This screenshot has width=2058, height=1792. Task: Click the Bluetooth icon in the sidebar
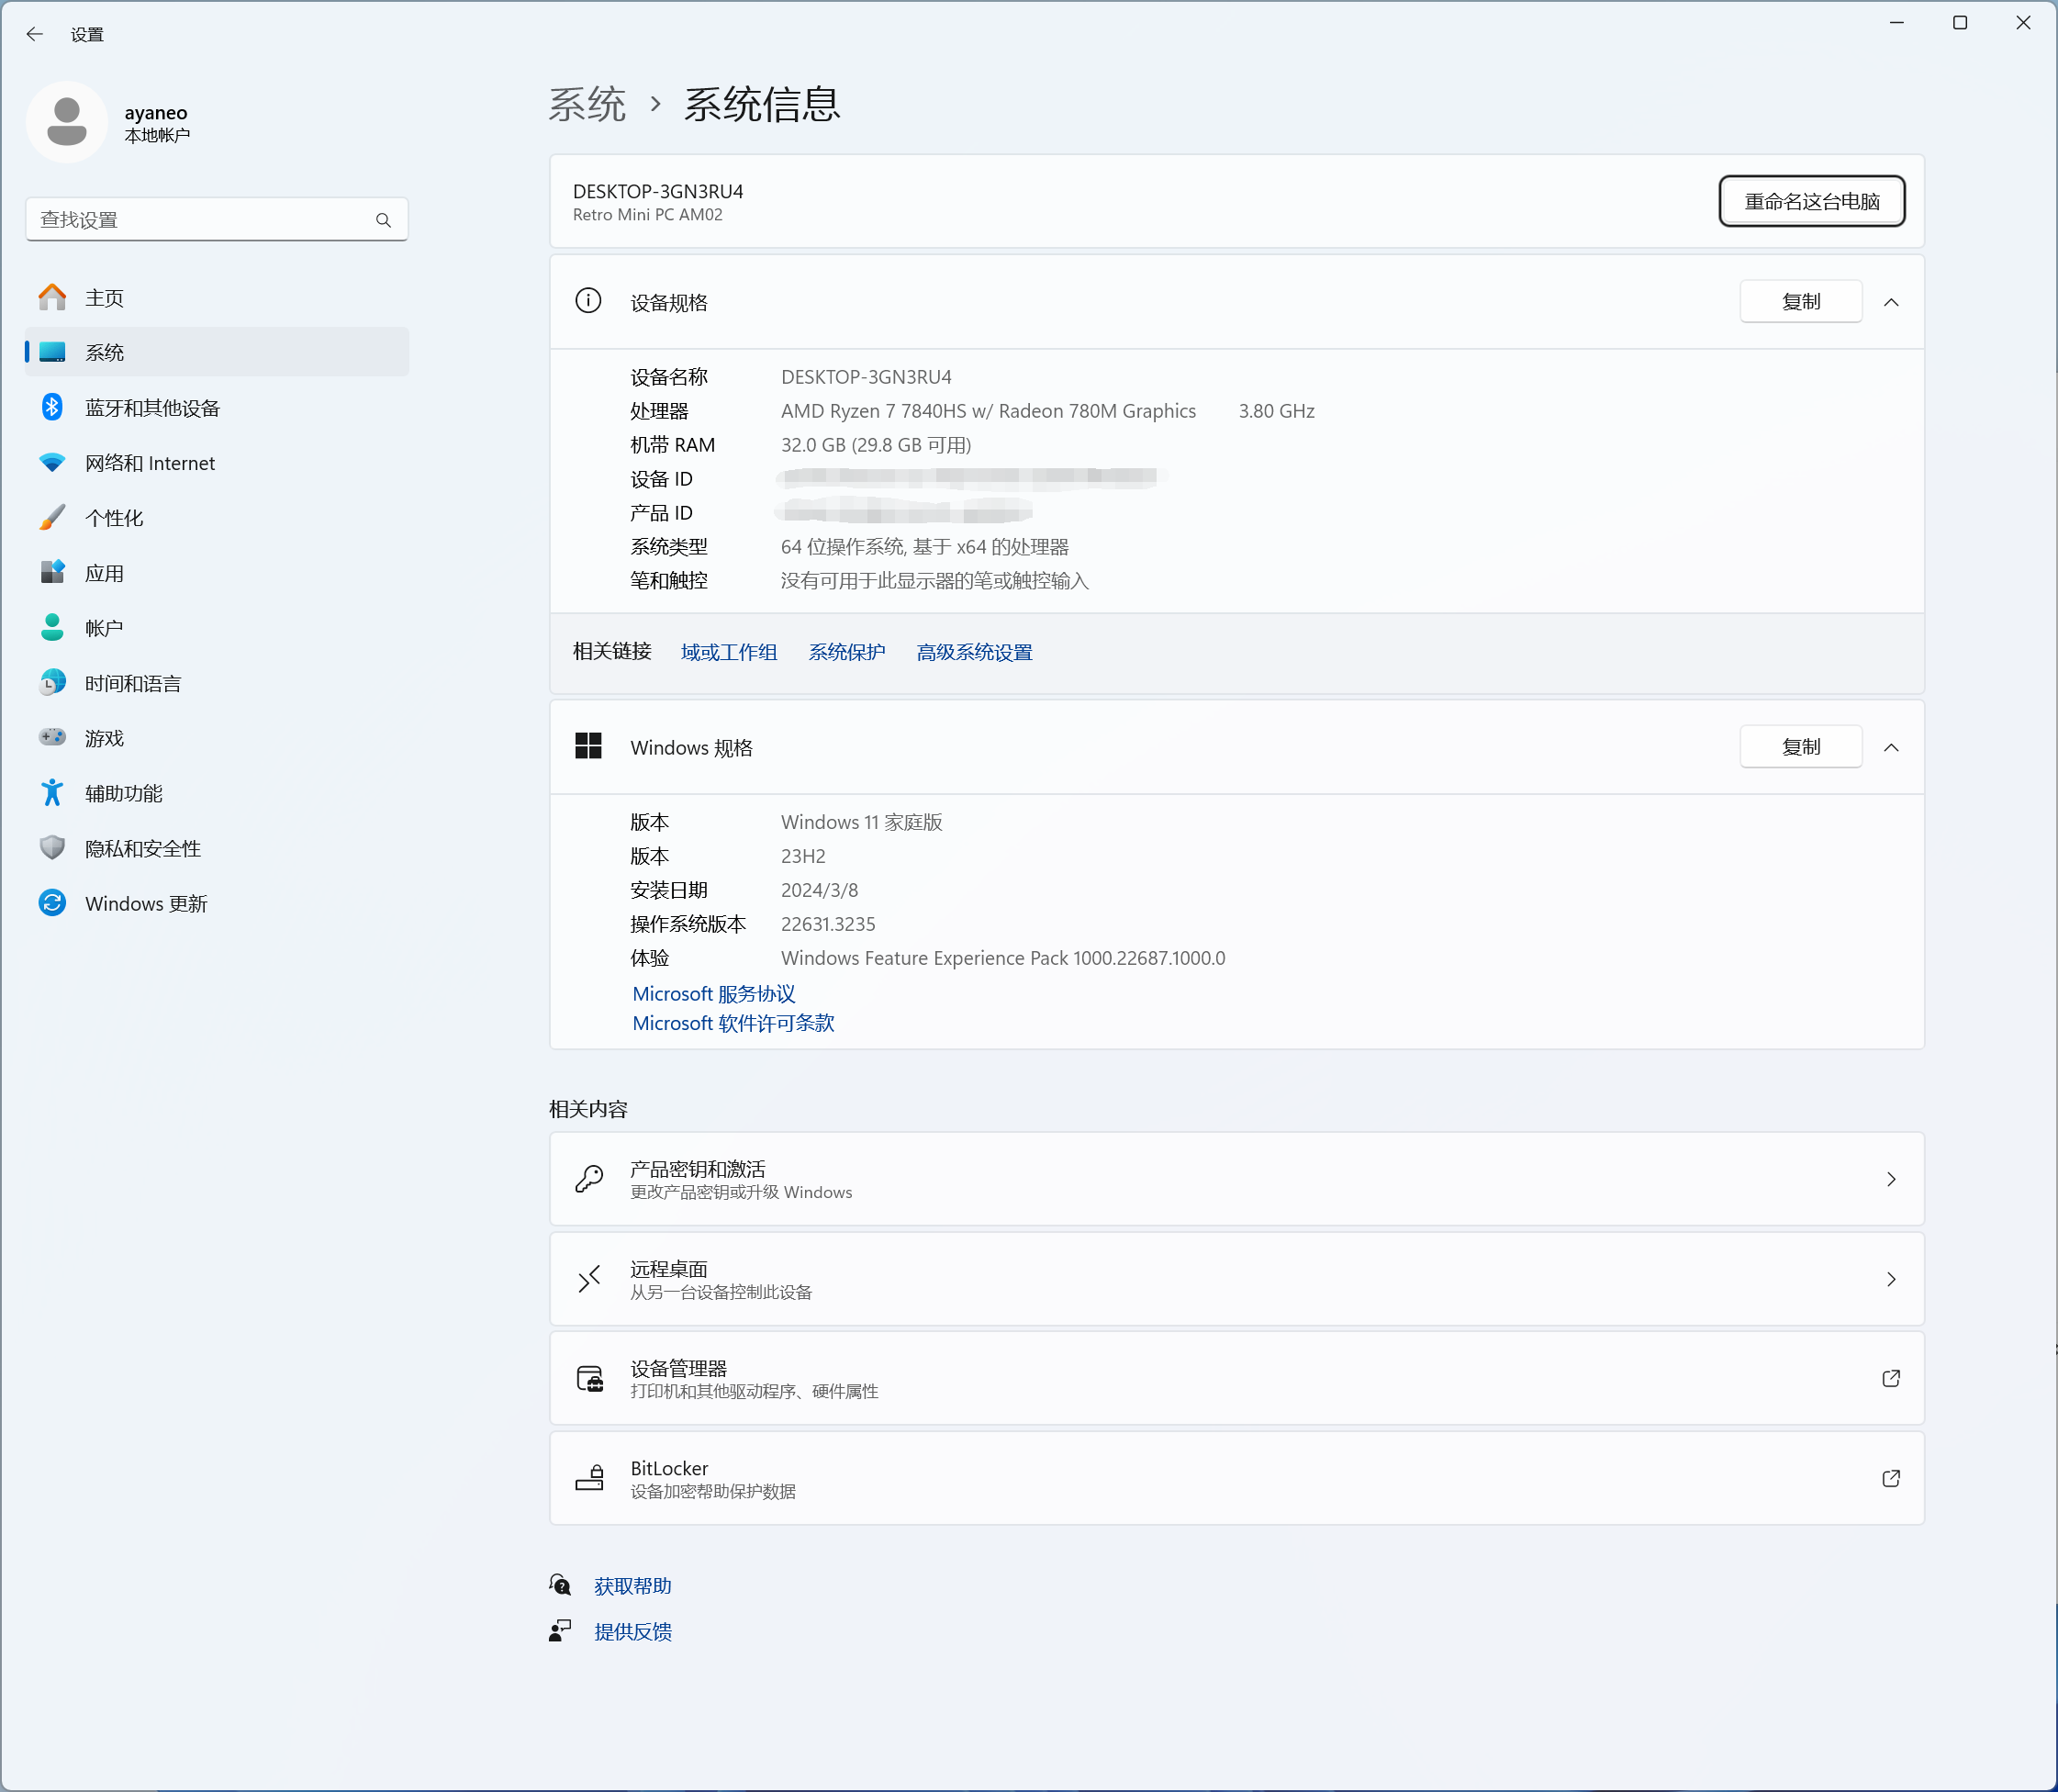[x=52, y=407]
